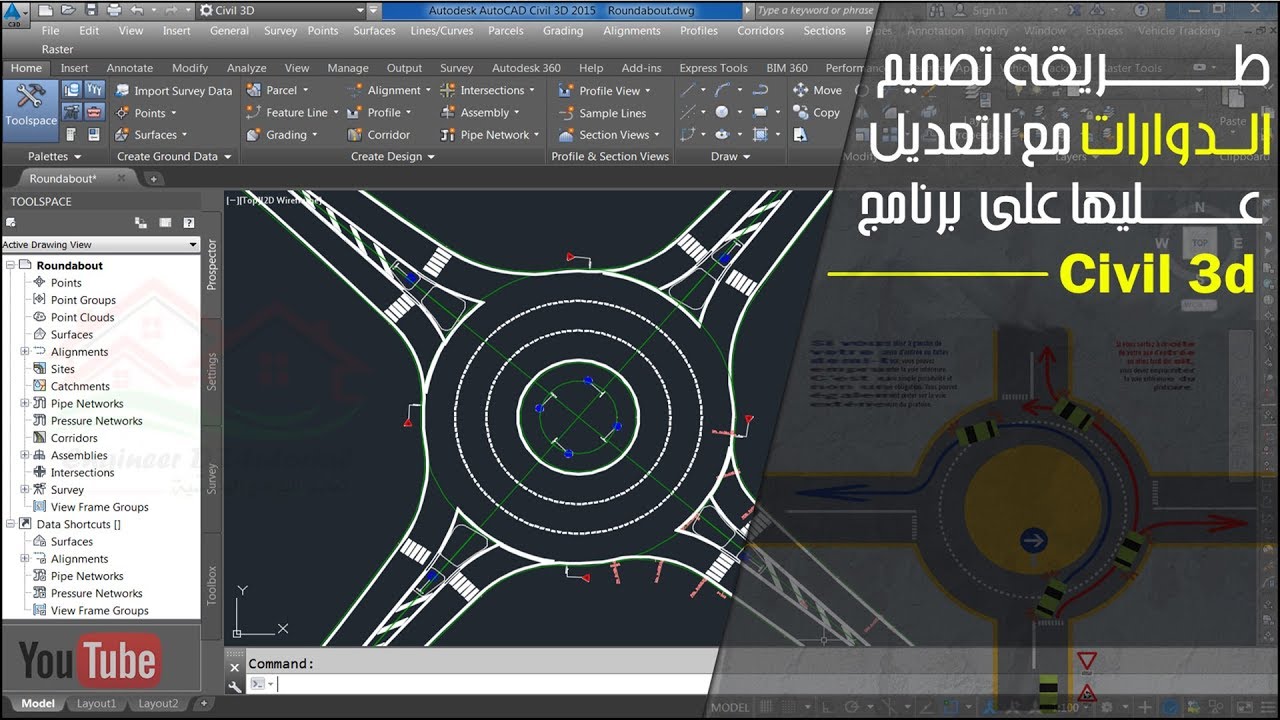The width and height of the screenshot is (1280, 720).
Task: Expand the Assemblies tree node
Action: point(25,456)
